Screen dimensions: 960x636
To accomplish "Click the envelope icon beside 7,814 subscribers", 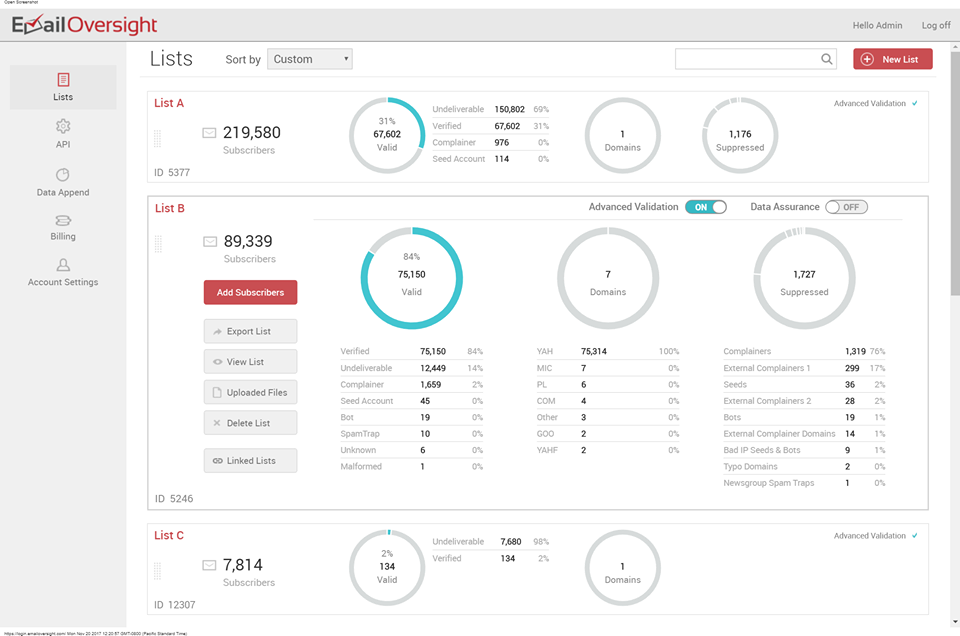I will pos(209,565).
